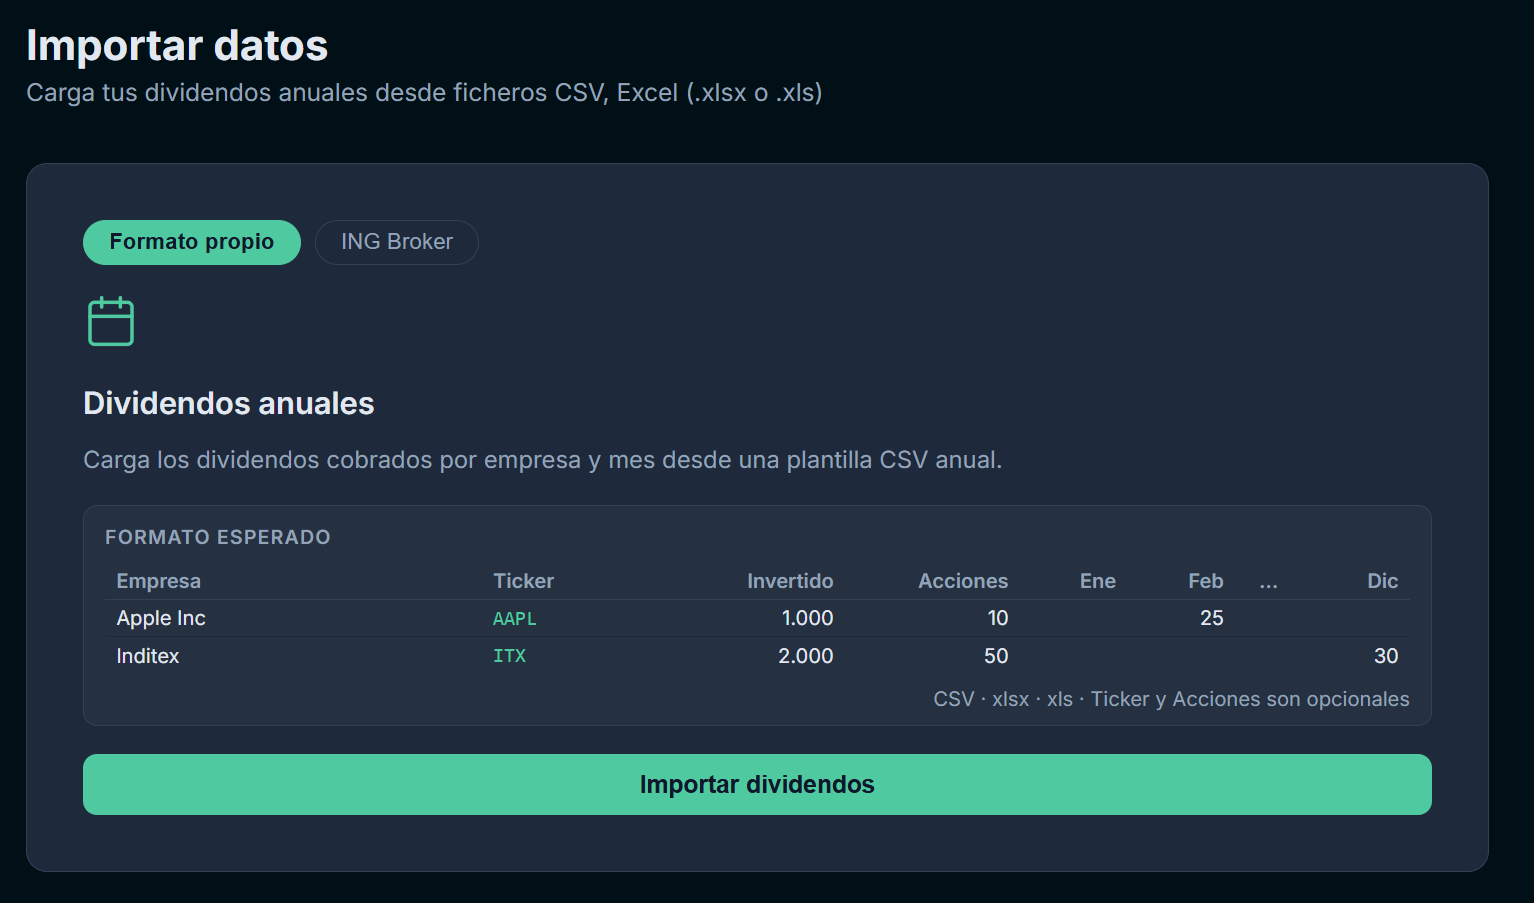Click the ITX ticker cell
Viewport: 1534px width, 903px height.
pyautogui.click(x=509, y=656)
